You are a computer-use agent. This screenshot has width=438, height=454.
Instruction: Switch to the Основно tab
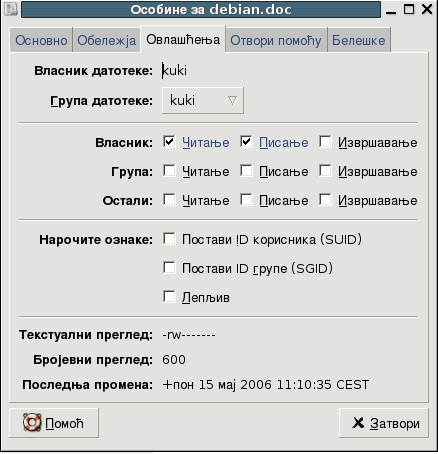41,40
